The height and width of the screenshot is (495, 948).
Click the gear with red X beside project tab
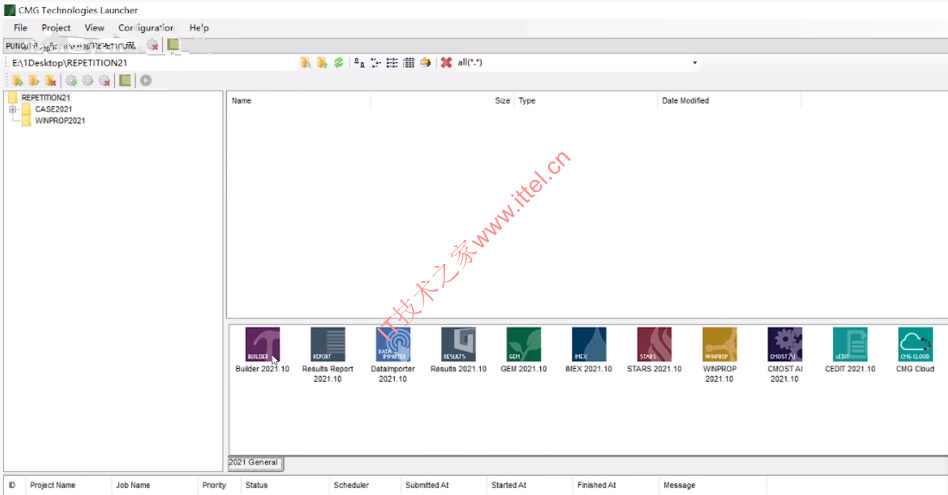click(153, 45)
